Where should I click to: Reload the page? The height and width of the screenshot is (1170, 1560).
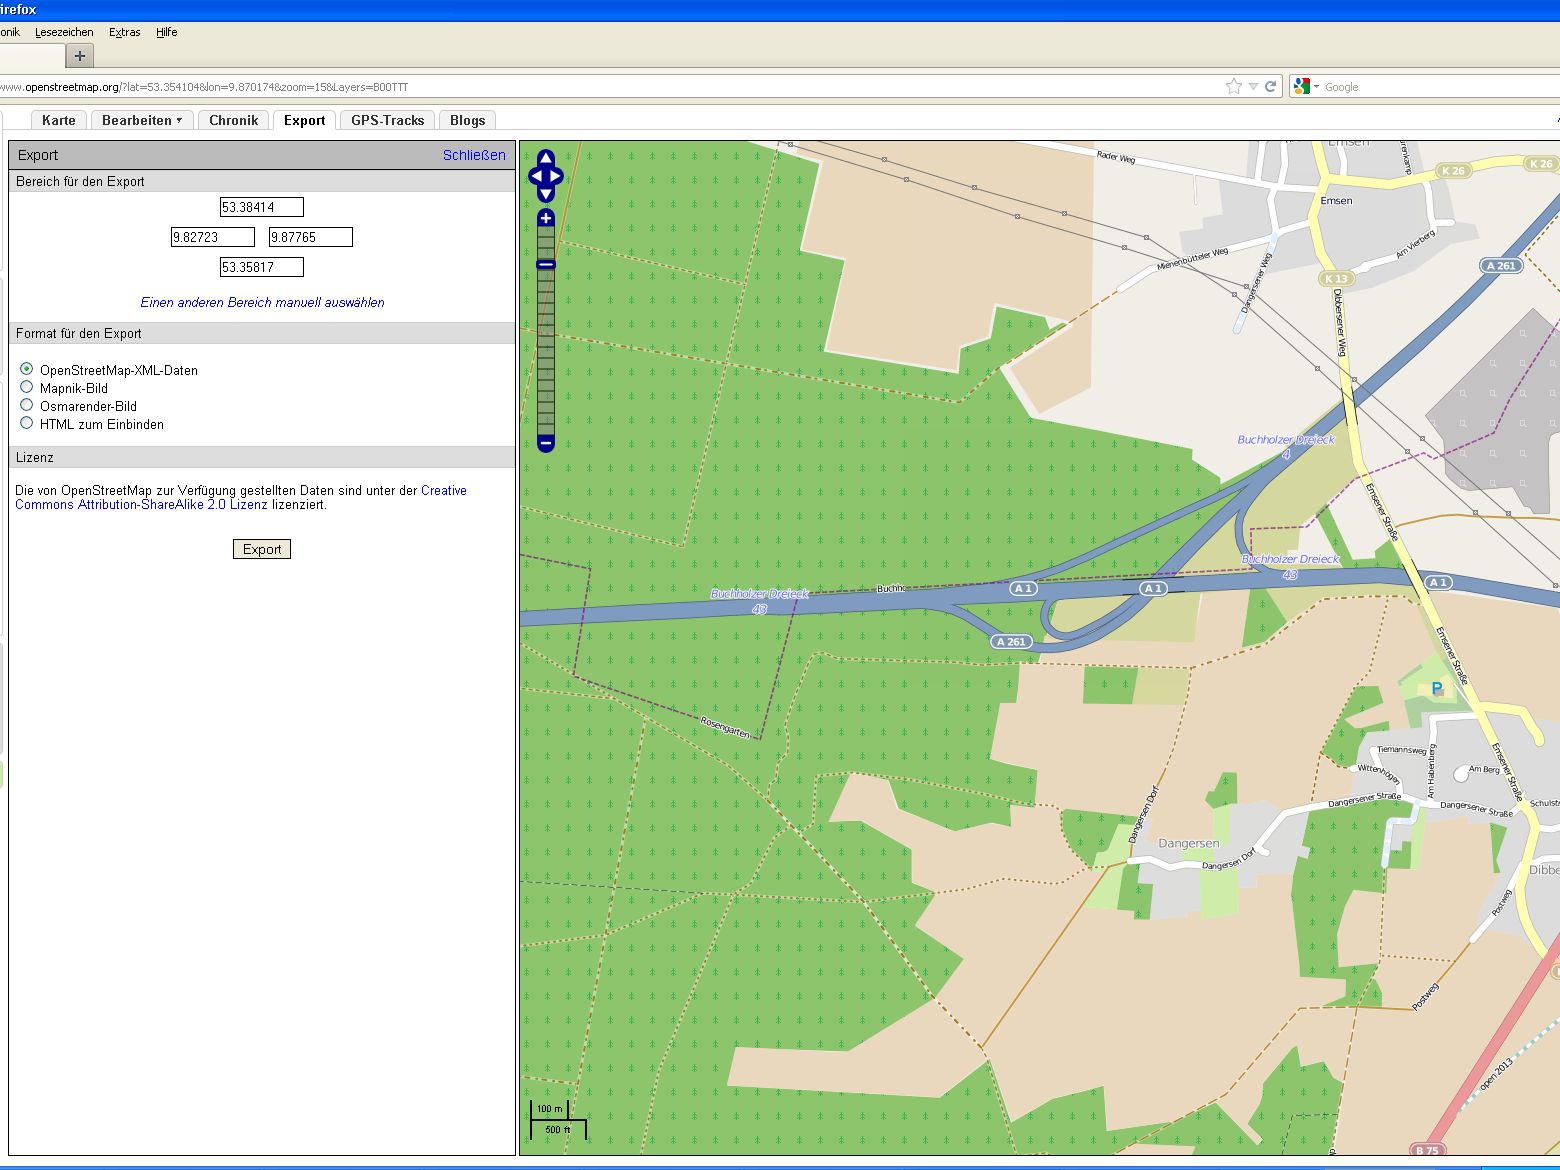click(1271, 87)
